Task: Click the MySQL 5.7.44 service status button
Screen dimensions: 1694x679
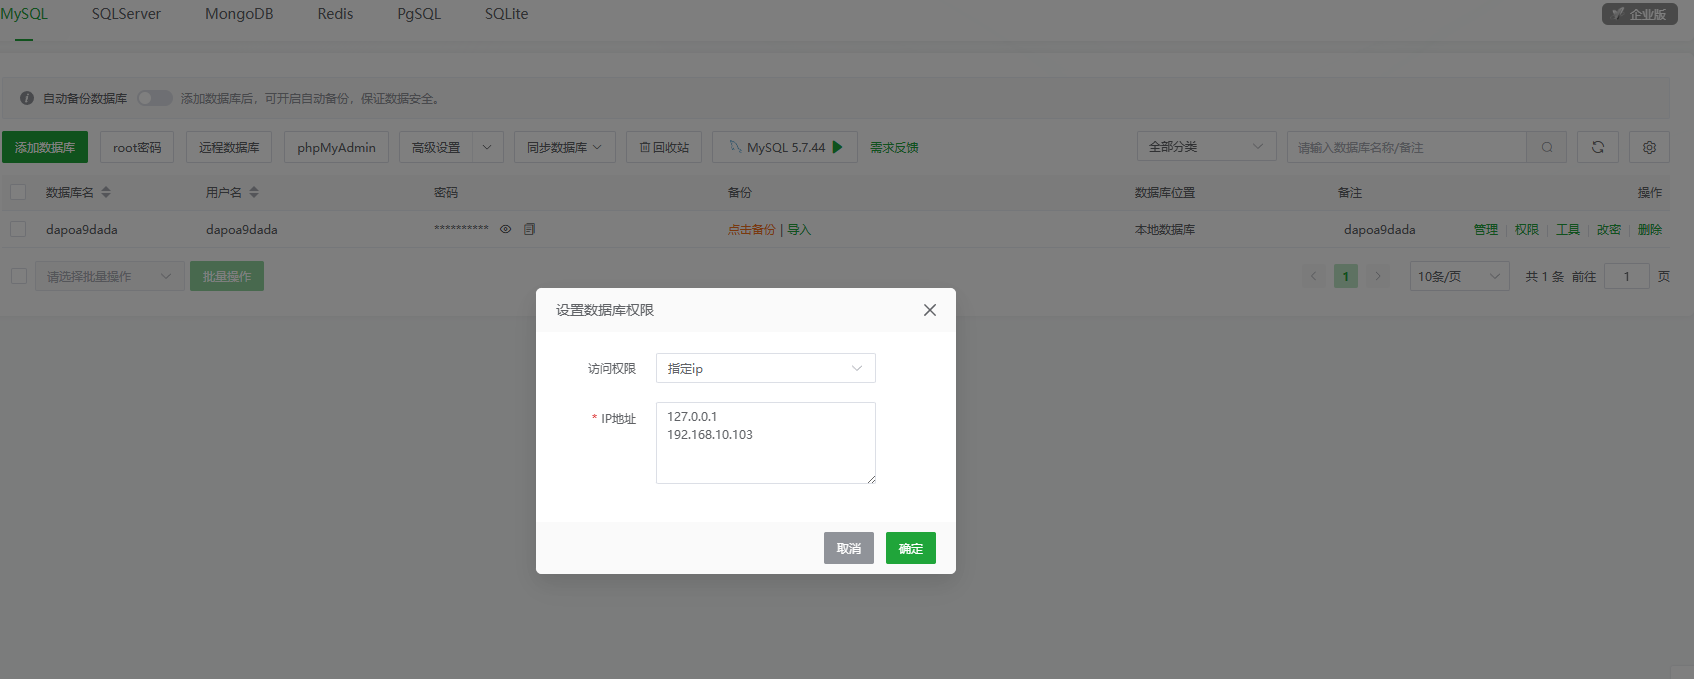Action: (786, 147)
